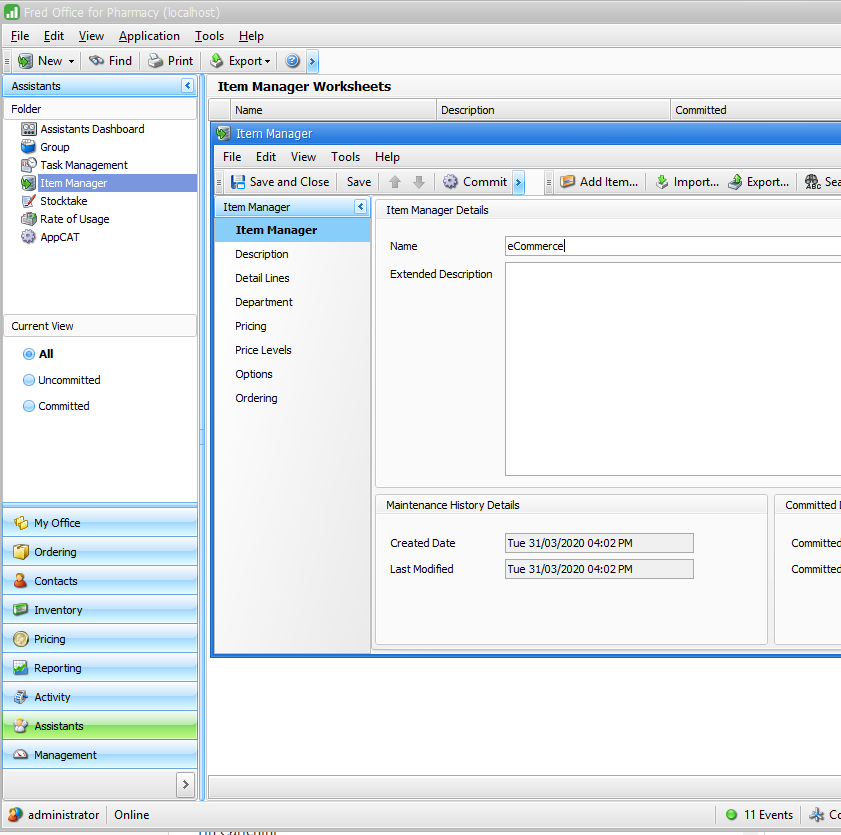The image size is (841, 835).
Task: Click the Extended Description text area
Action: coord(672,369)
